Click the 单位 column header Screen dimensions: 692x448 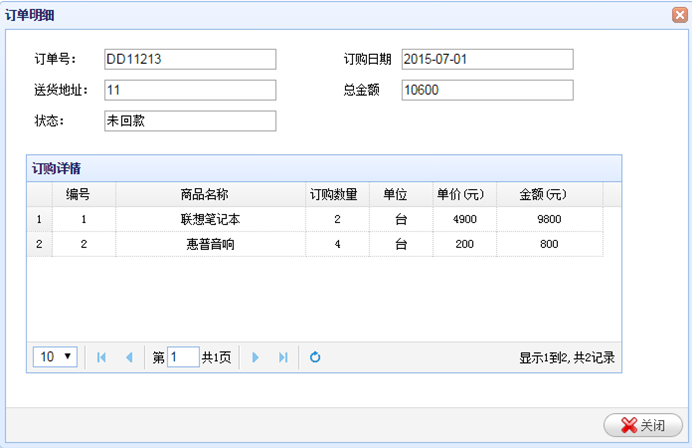tap(401, 194)
